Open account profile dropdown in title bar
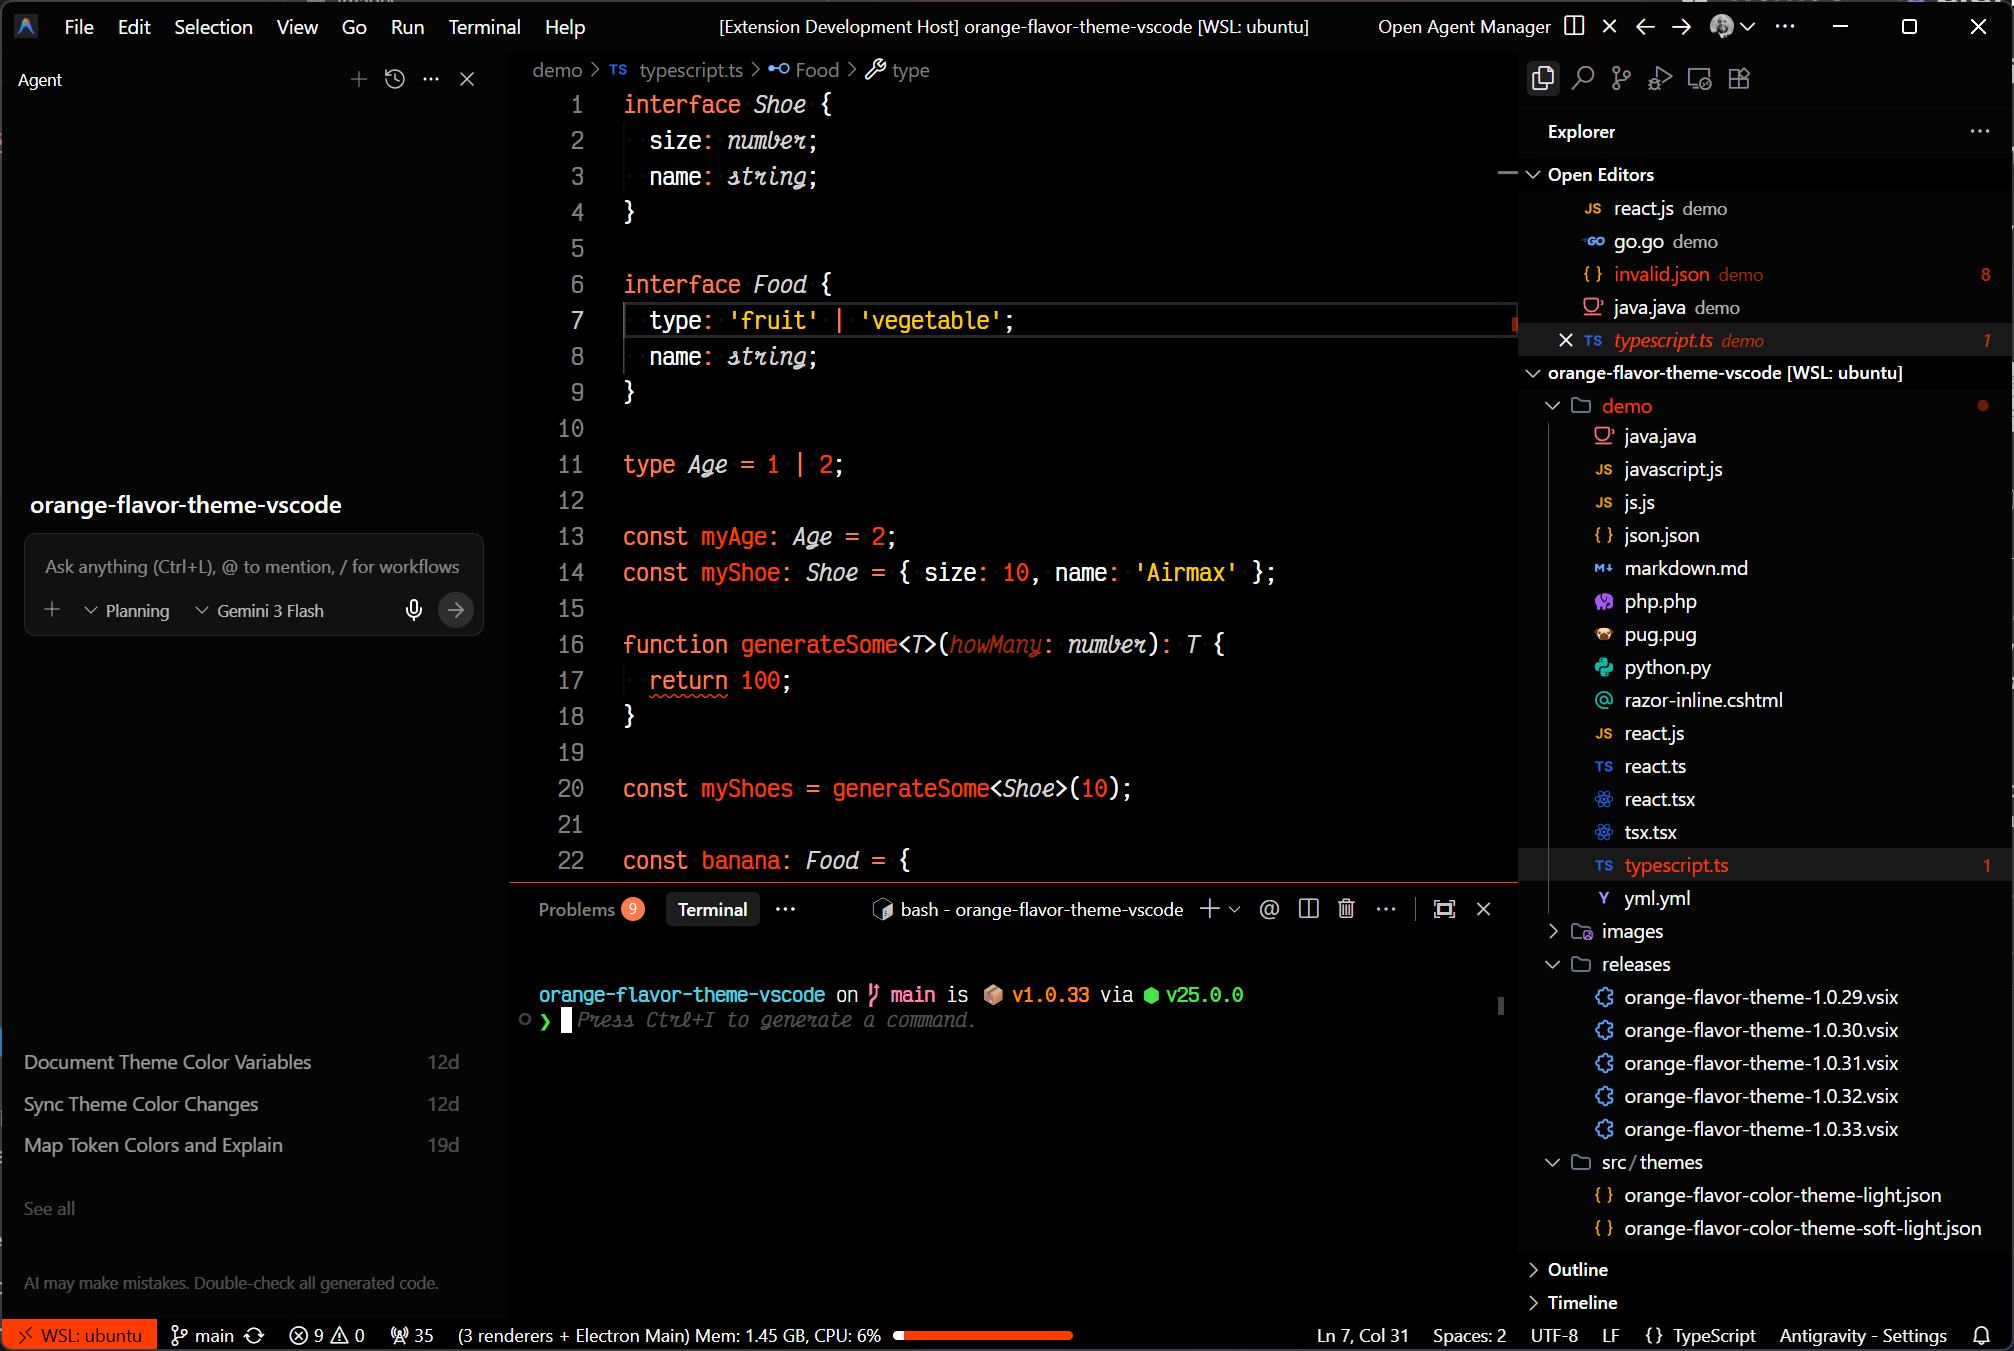This screenshot has height=1351, width=2014. (1733, 27)
